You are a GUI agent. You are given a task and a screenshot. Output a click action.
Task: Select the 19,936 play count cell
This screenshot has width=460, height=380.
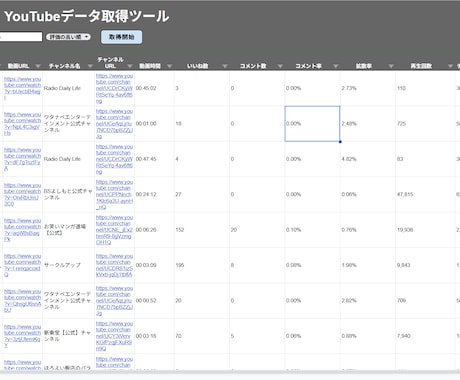coord(425,230)
